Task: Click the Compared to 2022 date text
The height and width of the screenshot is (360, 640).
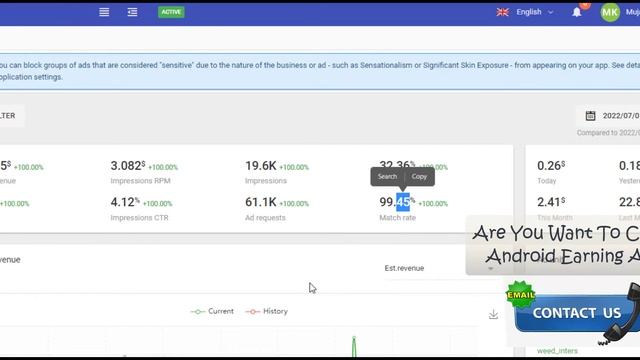Action: pos(608,133)
